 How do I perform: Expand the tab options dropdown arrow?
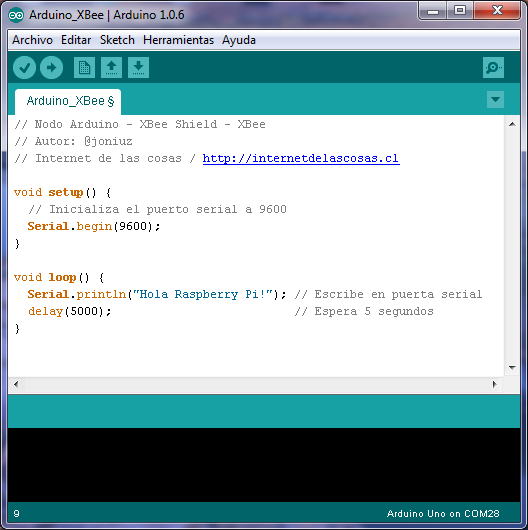pyautogui.click(x=495, y=99)
